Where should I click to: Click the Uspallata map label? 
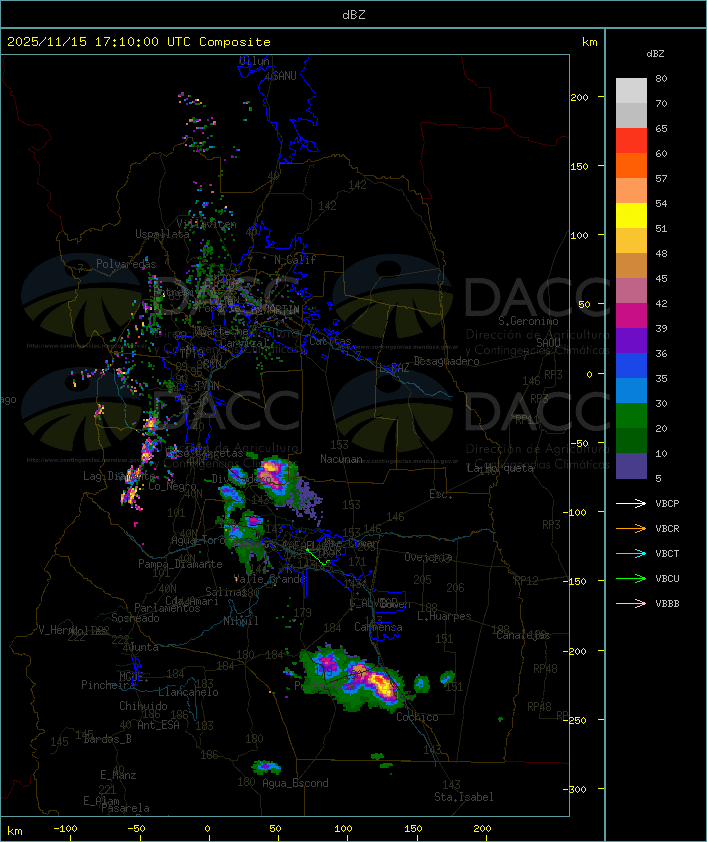click(162, 234)
